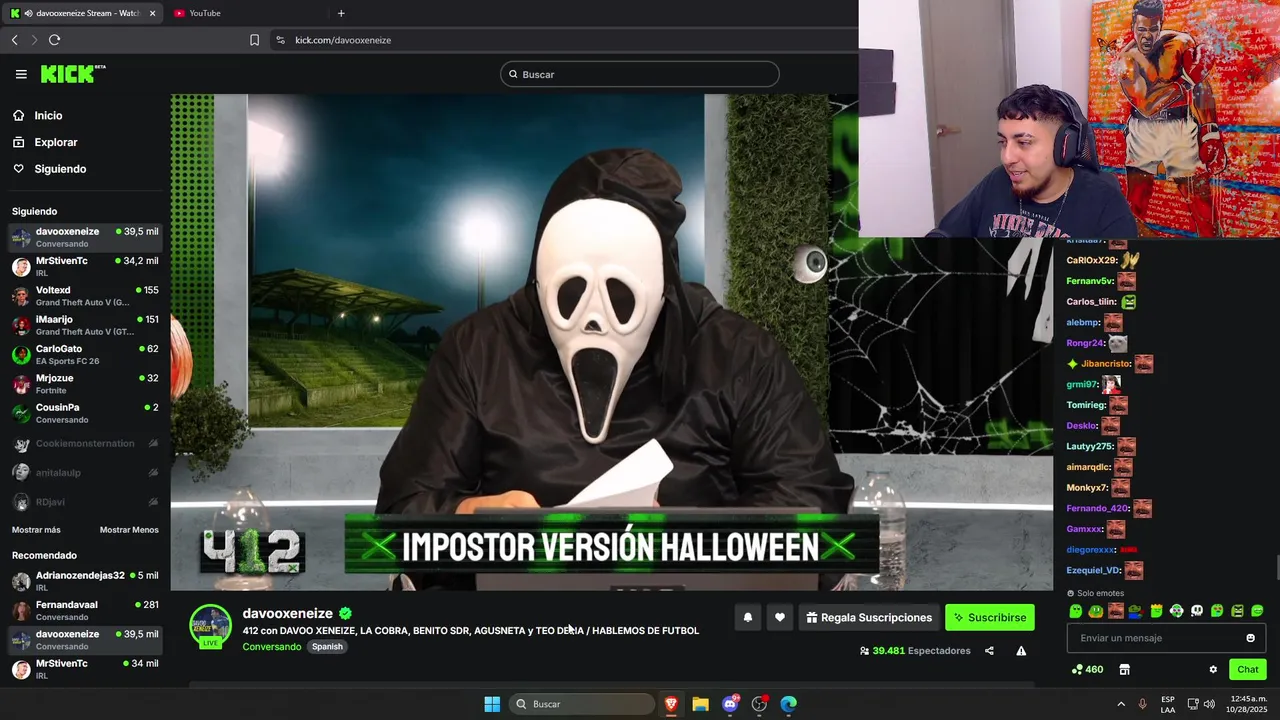Open offline anitalaulp channel
The width and height of the screenshot is (1280, 720).
[x=85, y=472]
